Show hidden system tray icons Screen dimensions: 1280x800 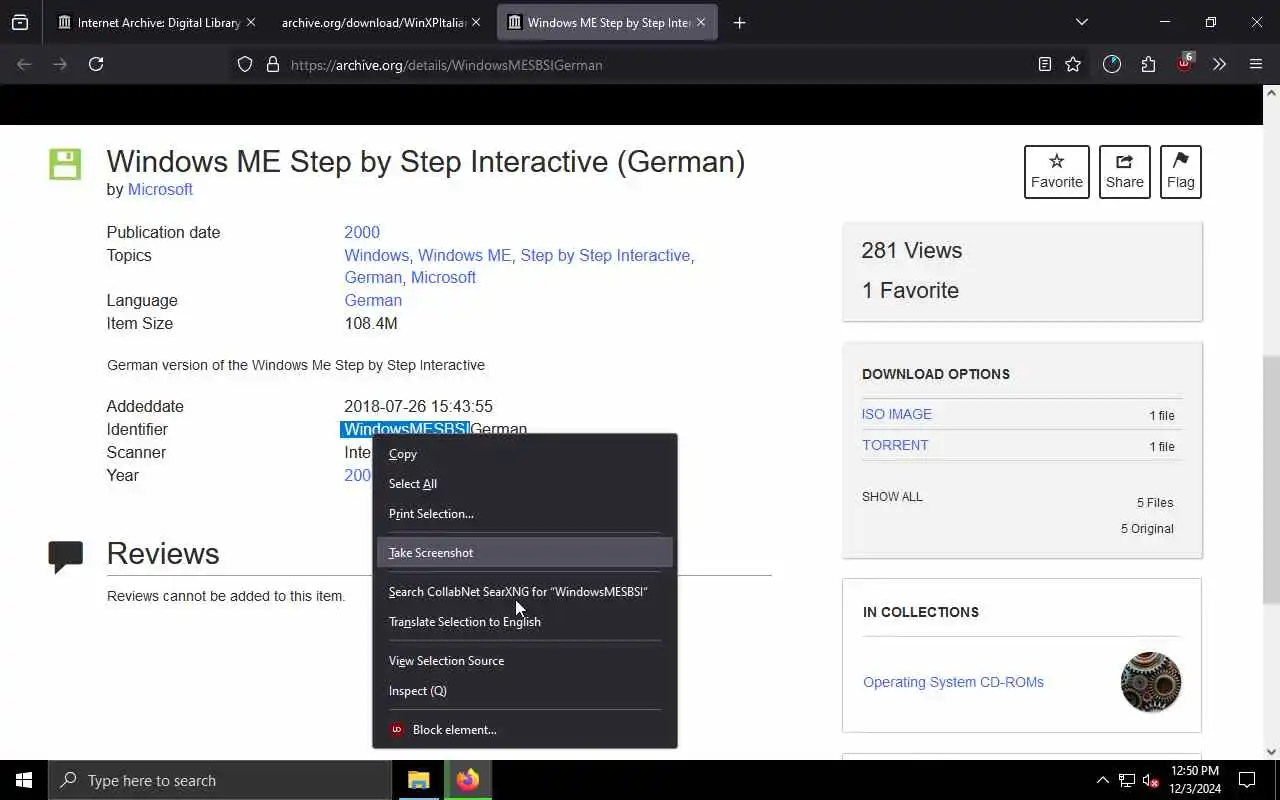pos(1102,780)
